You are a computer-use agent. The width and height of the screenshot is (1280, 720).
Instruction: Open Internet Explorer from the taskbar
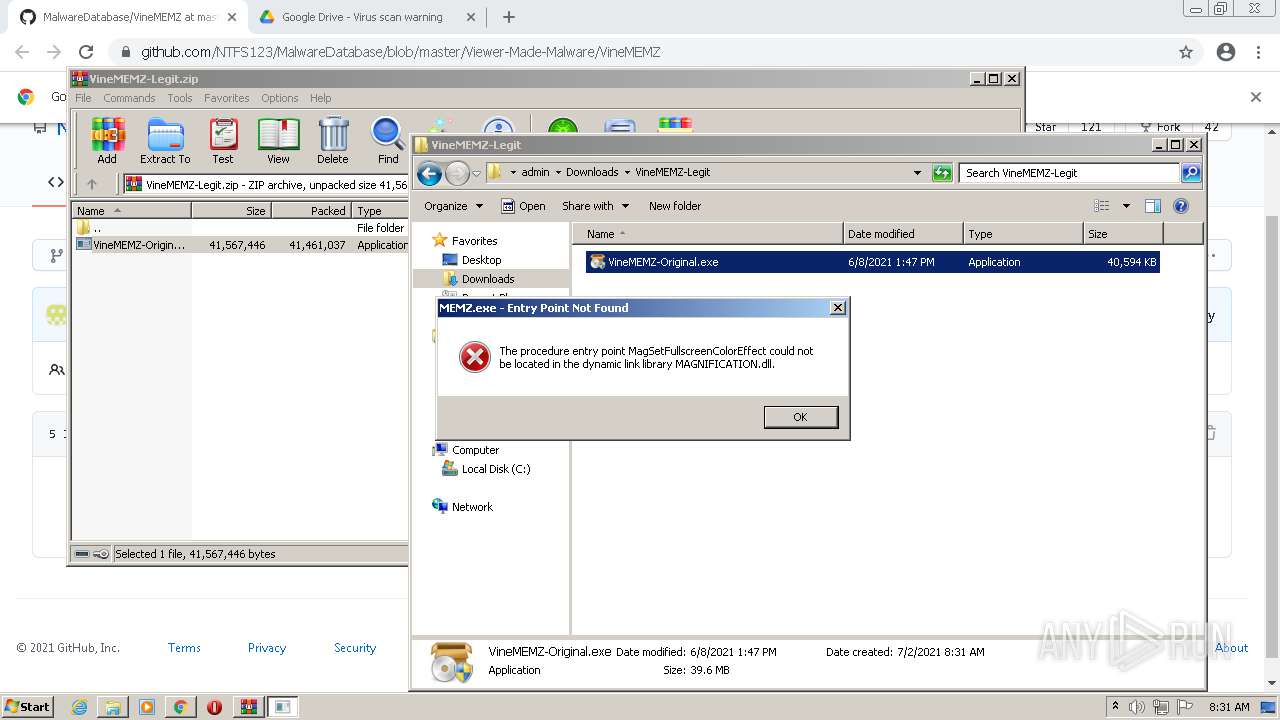pyautogui.click(x=80, y=707)
